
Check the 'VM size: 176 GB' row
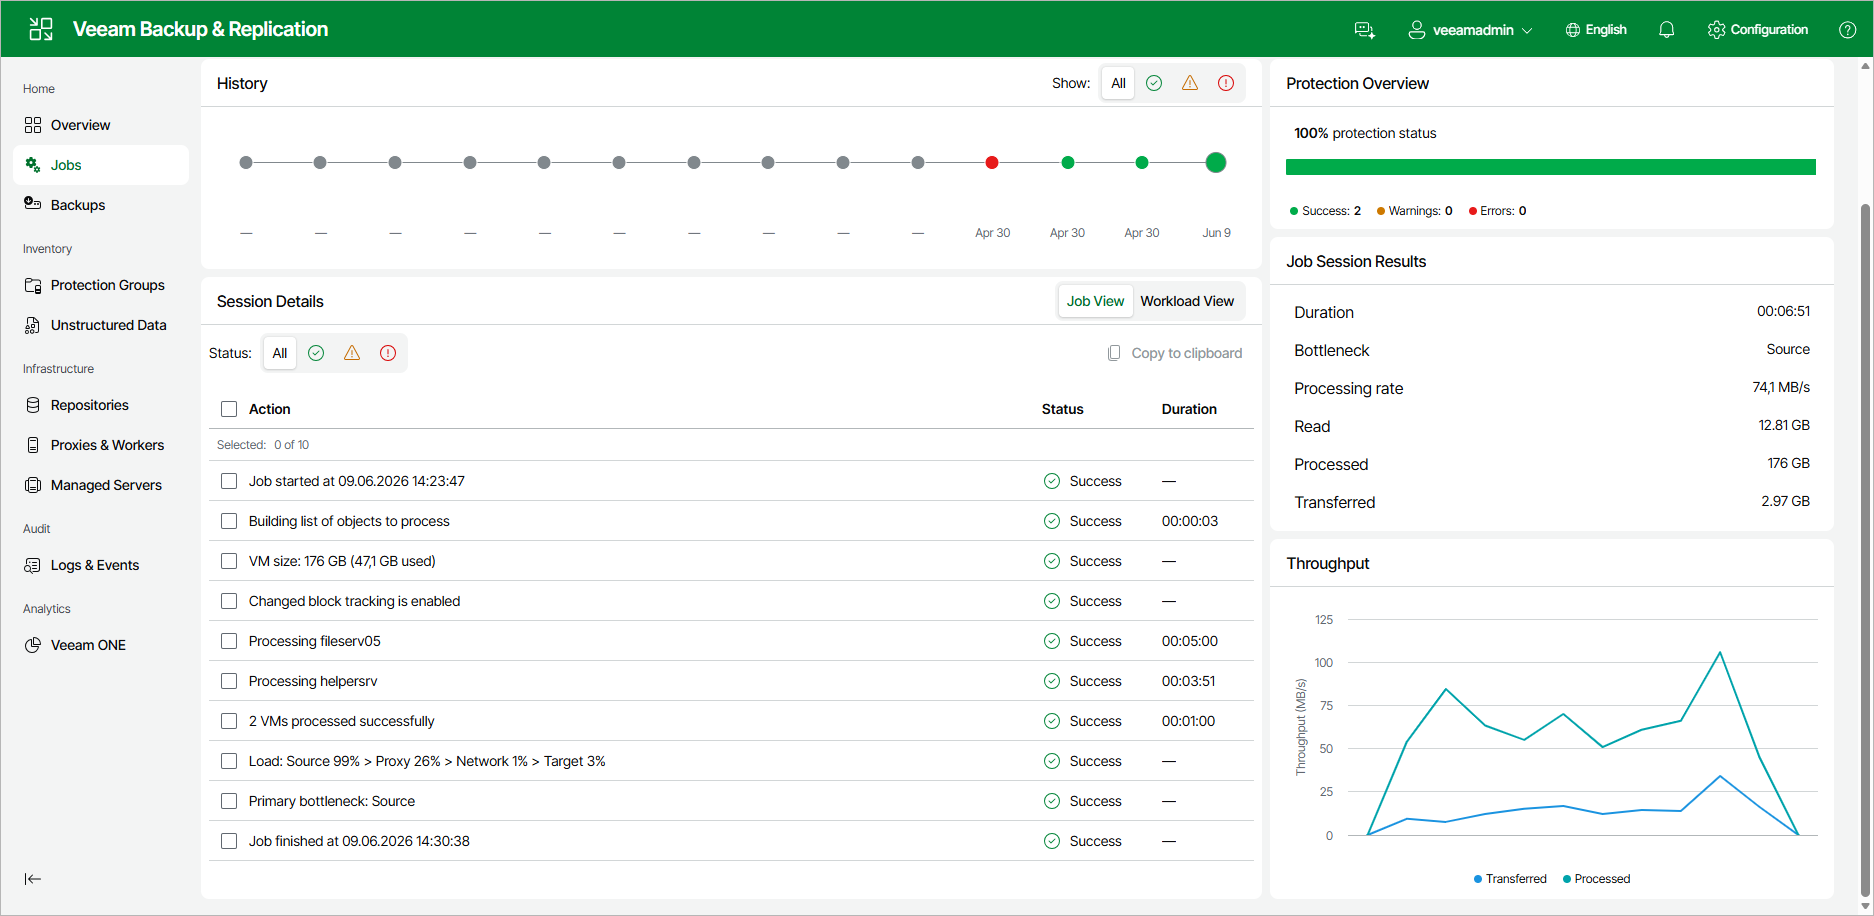click(229, 561)
